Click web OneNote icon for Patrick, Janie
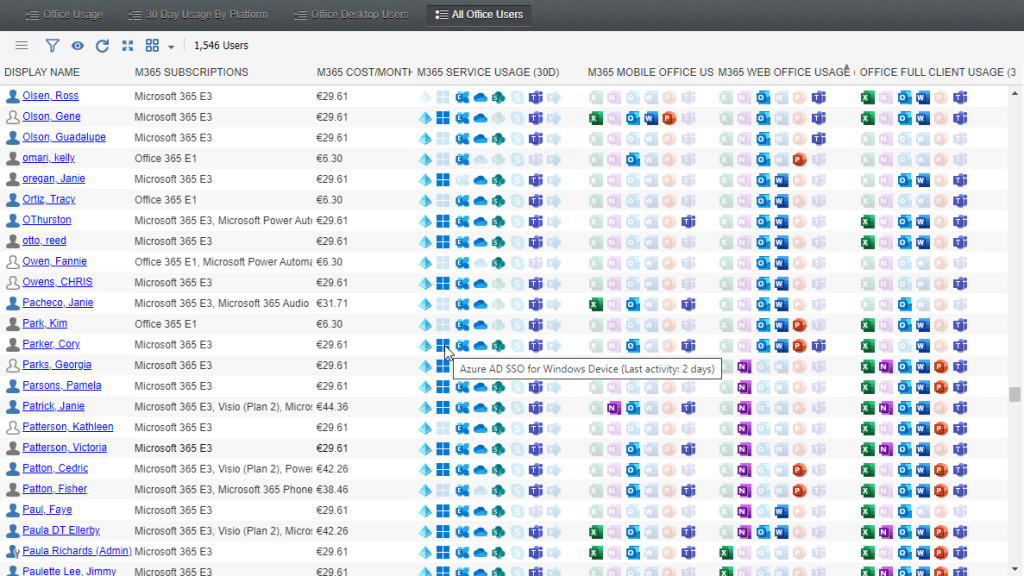 click(744, 408)
